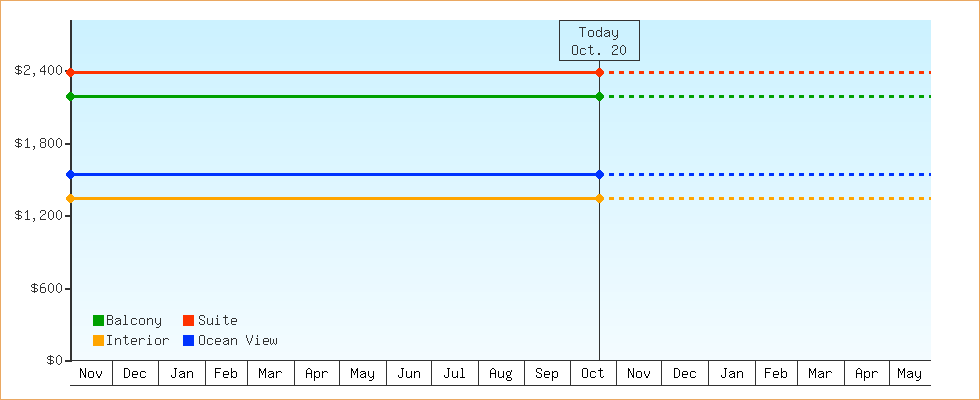This screenshot has width=980, height=400.
Task: Click the Suite starting point at left axis
Action: pos(70,72)
